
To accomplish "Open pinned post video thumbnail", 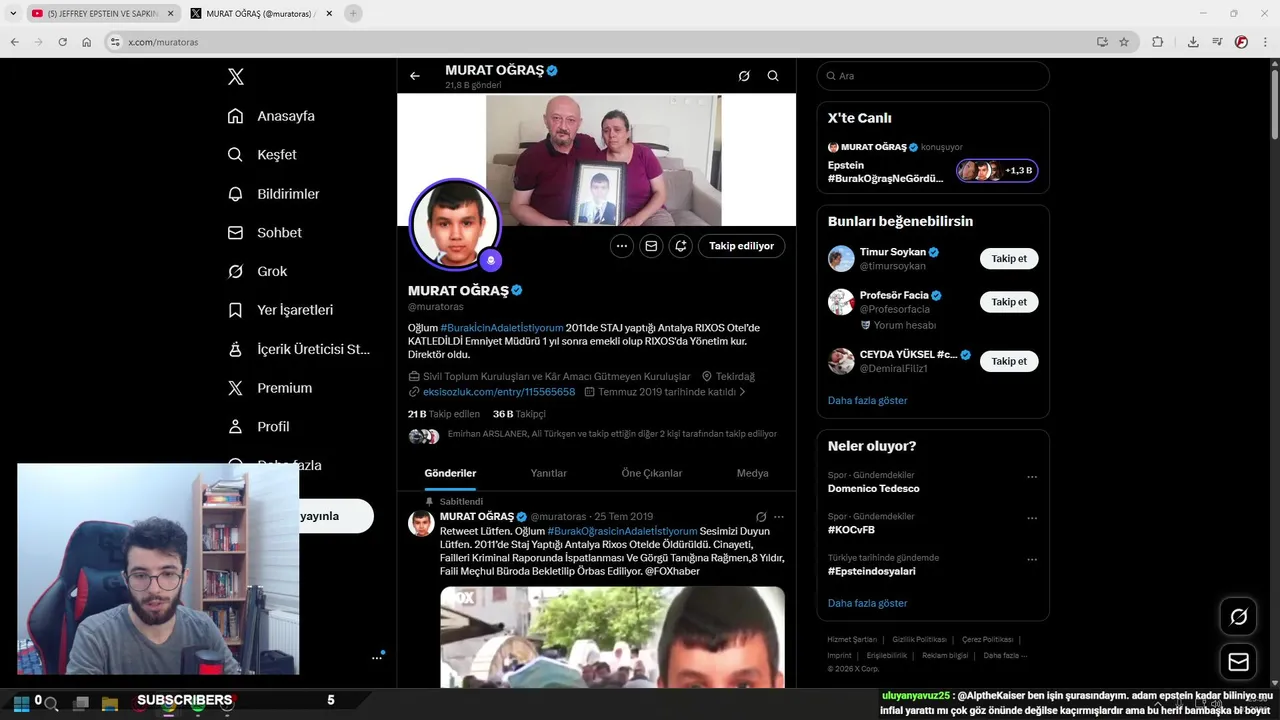I will (x=612, y=637).
